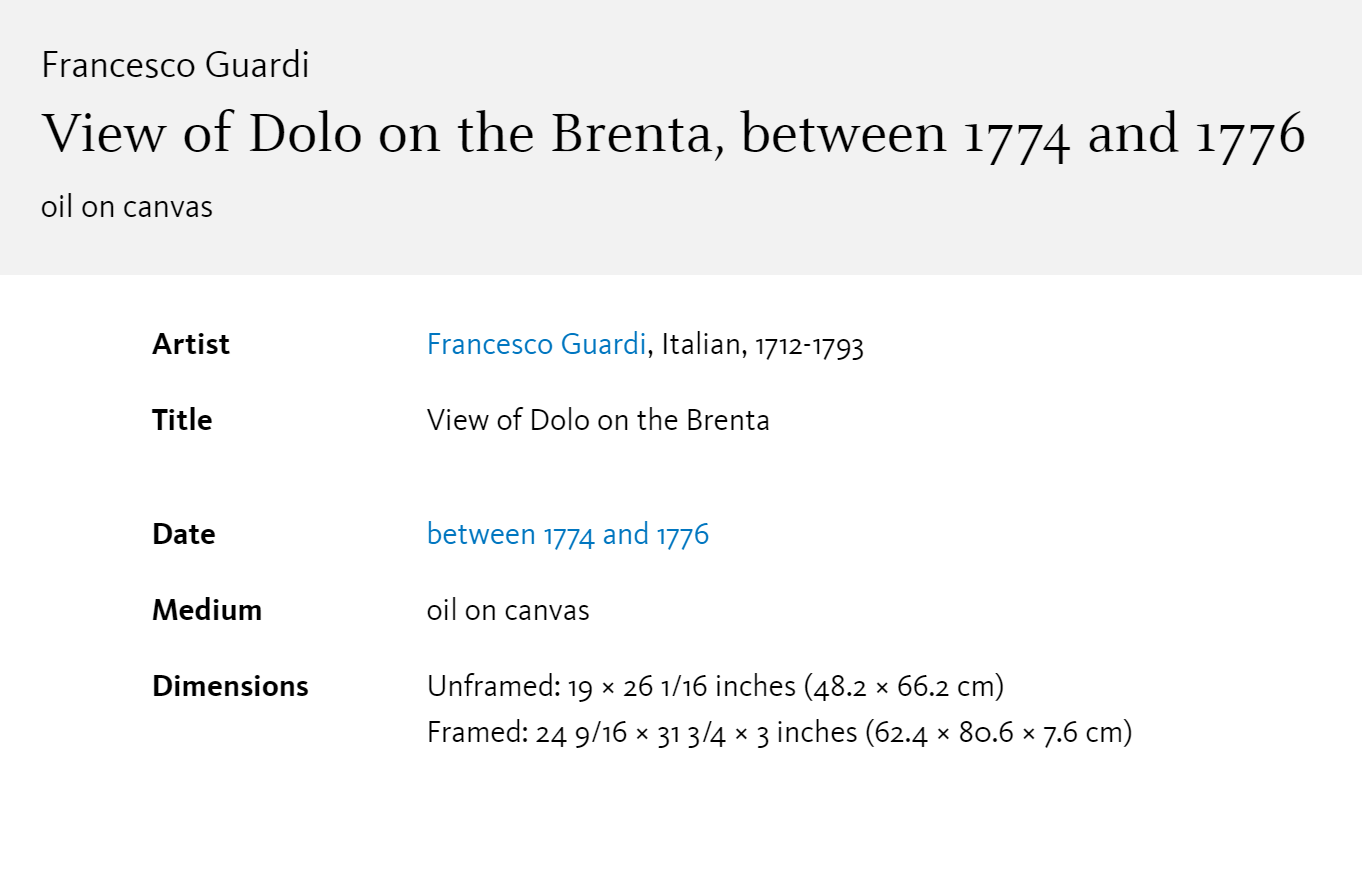Click the oil on canvas subtitle in the header
The height and width of the screenshot is (889, 1362).
127,207
